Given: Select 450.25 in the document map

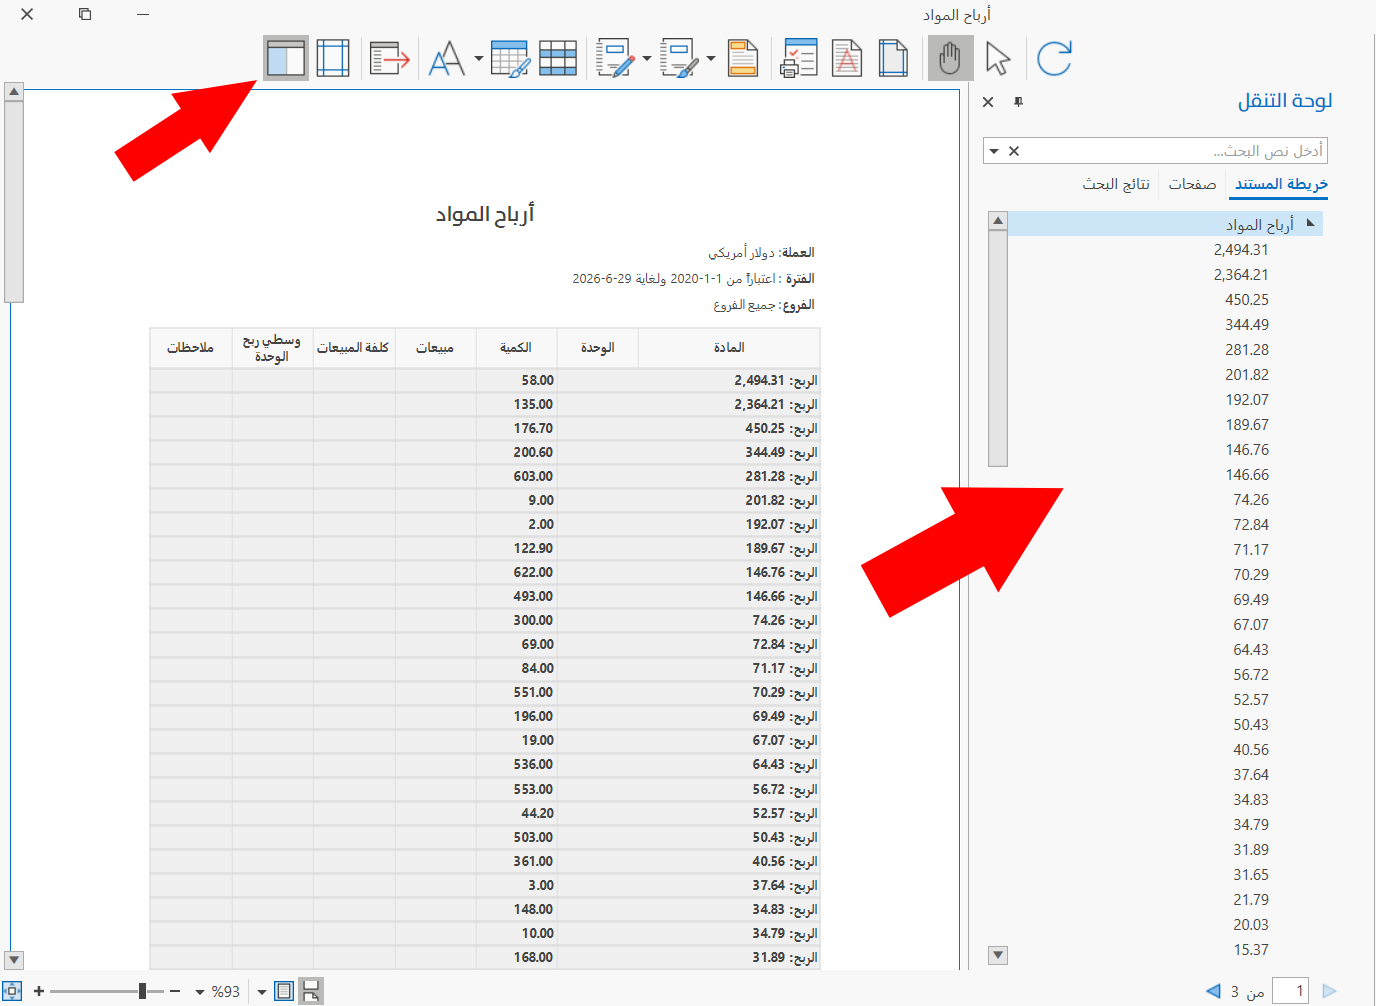Looking at the screenshot, I should pyautogui.click(x=1247, y=300).
